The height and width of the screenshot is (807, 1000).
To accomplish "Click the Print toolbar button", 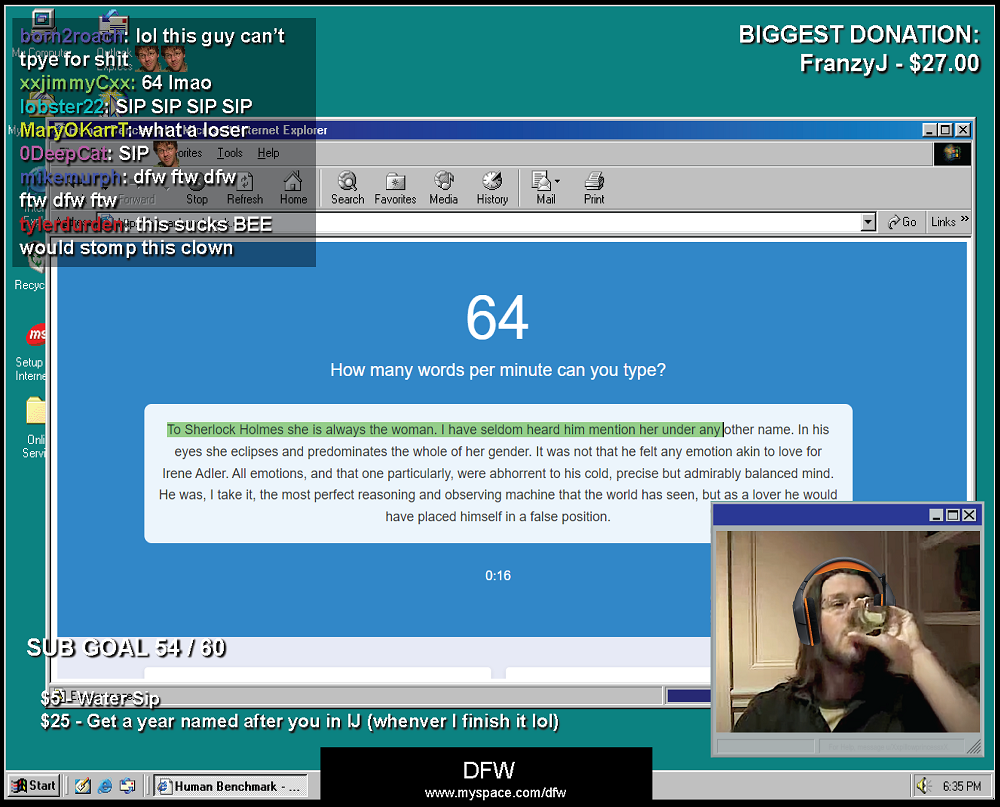I will (x=594, y=188).
